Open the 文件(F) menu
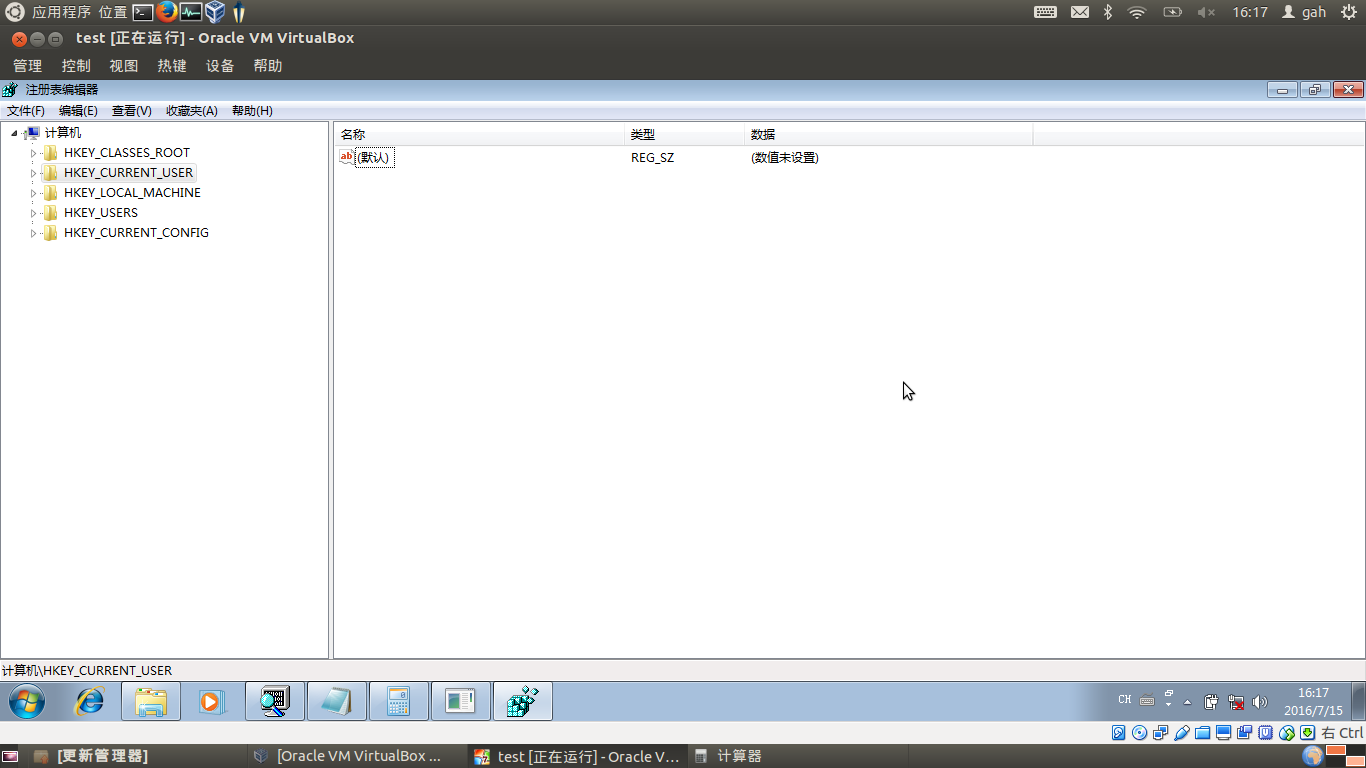This screenshot has height=768, width=1366. [x=26, y=111]
